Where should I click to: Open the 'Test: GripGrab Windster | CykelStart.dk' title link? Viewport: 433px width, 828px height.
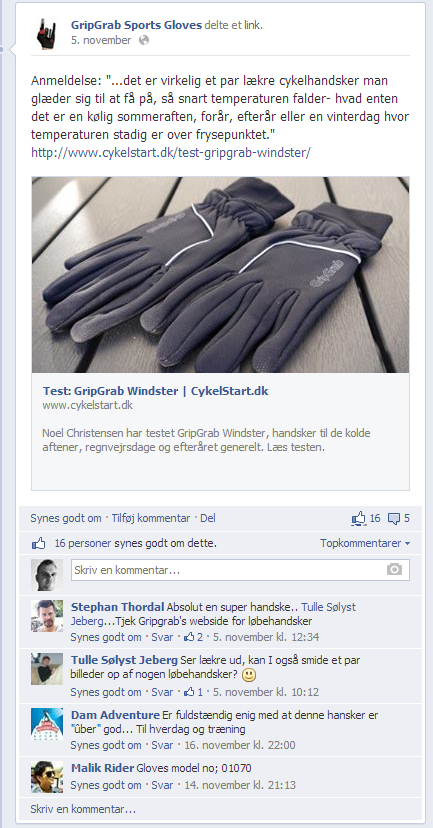coord(156,391)
